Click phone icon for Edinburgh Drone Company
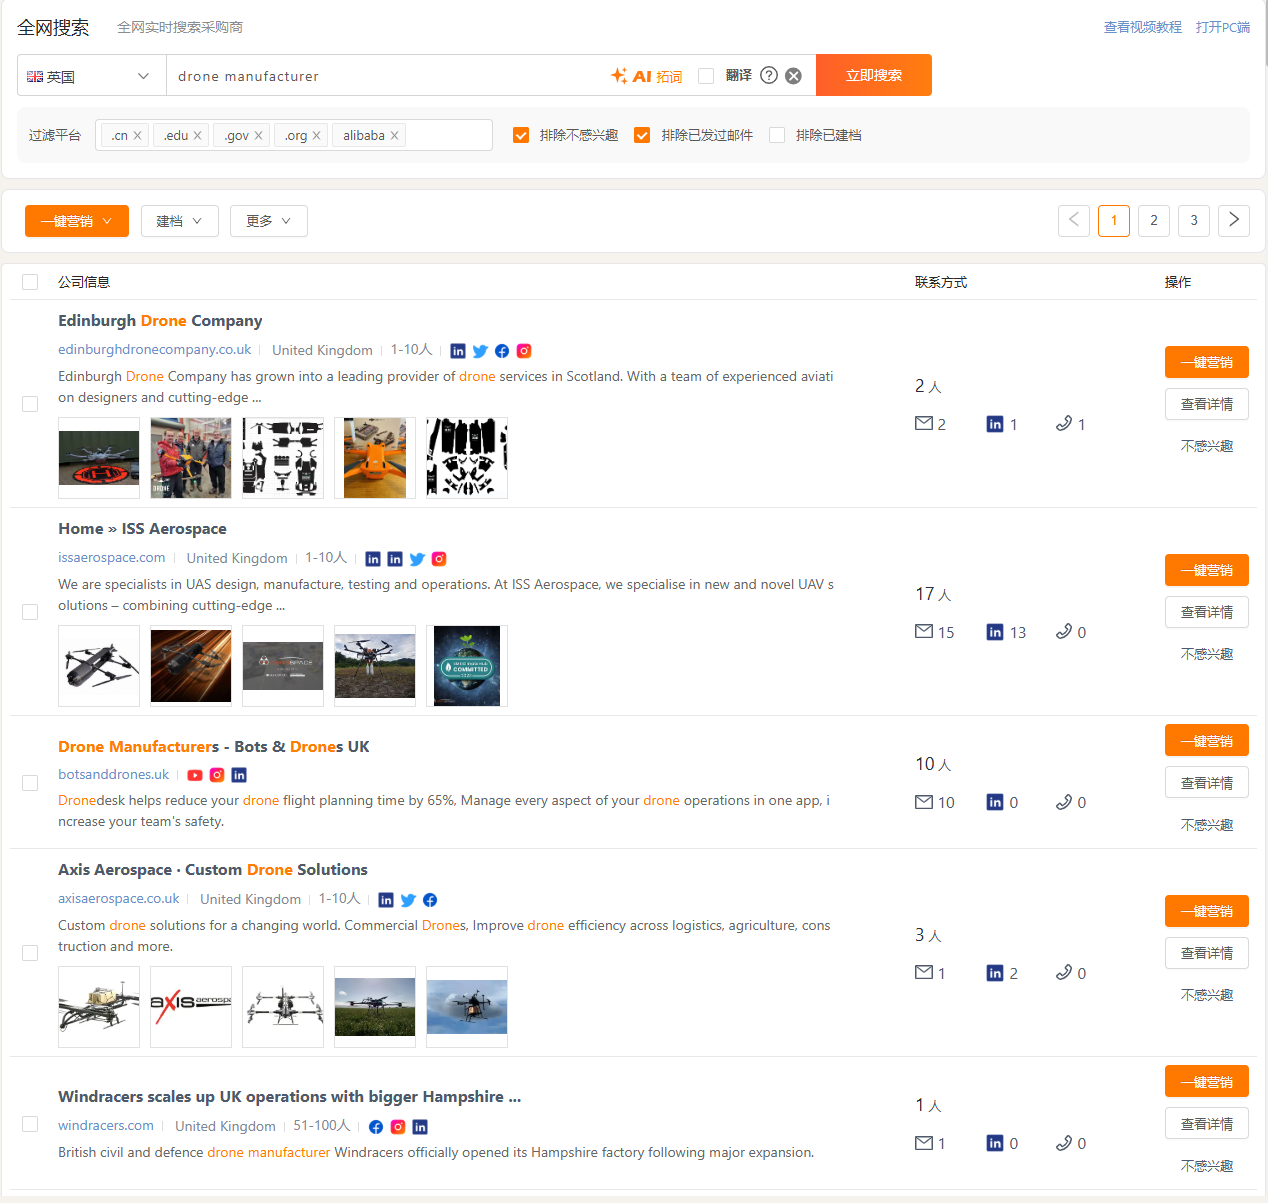Image resolution: width=1268 pixels, height=1203 pixels. [x=1064, y=423]
